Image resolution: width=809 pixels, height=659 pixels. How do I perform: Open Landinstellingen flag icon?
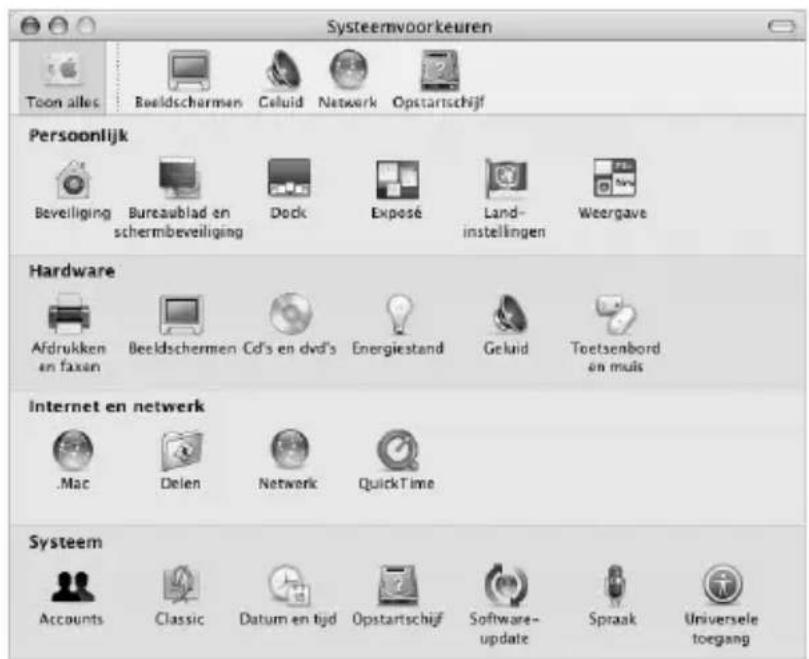click(505, 178)
